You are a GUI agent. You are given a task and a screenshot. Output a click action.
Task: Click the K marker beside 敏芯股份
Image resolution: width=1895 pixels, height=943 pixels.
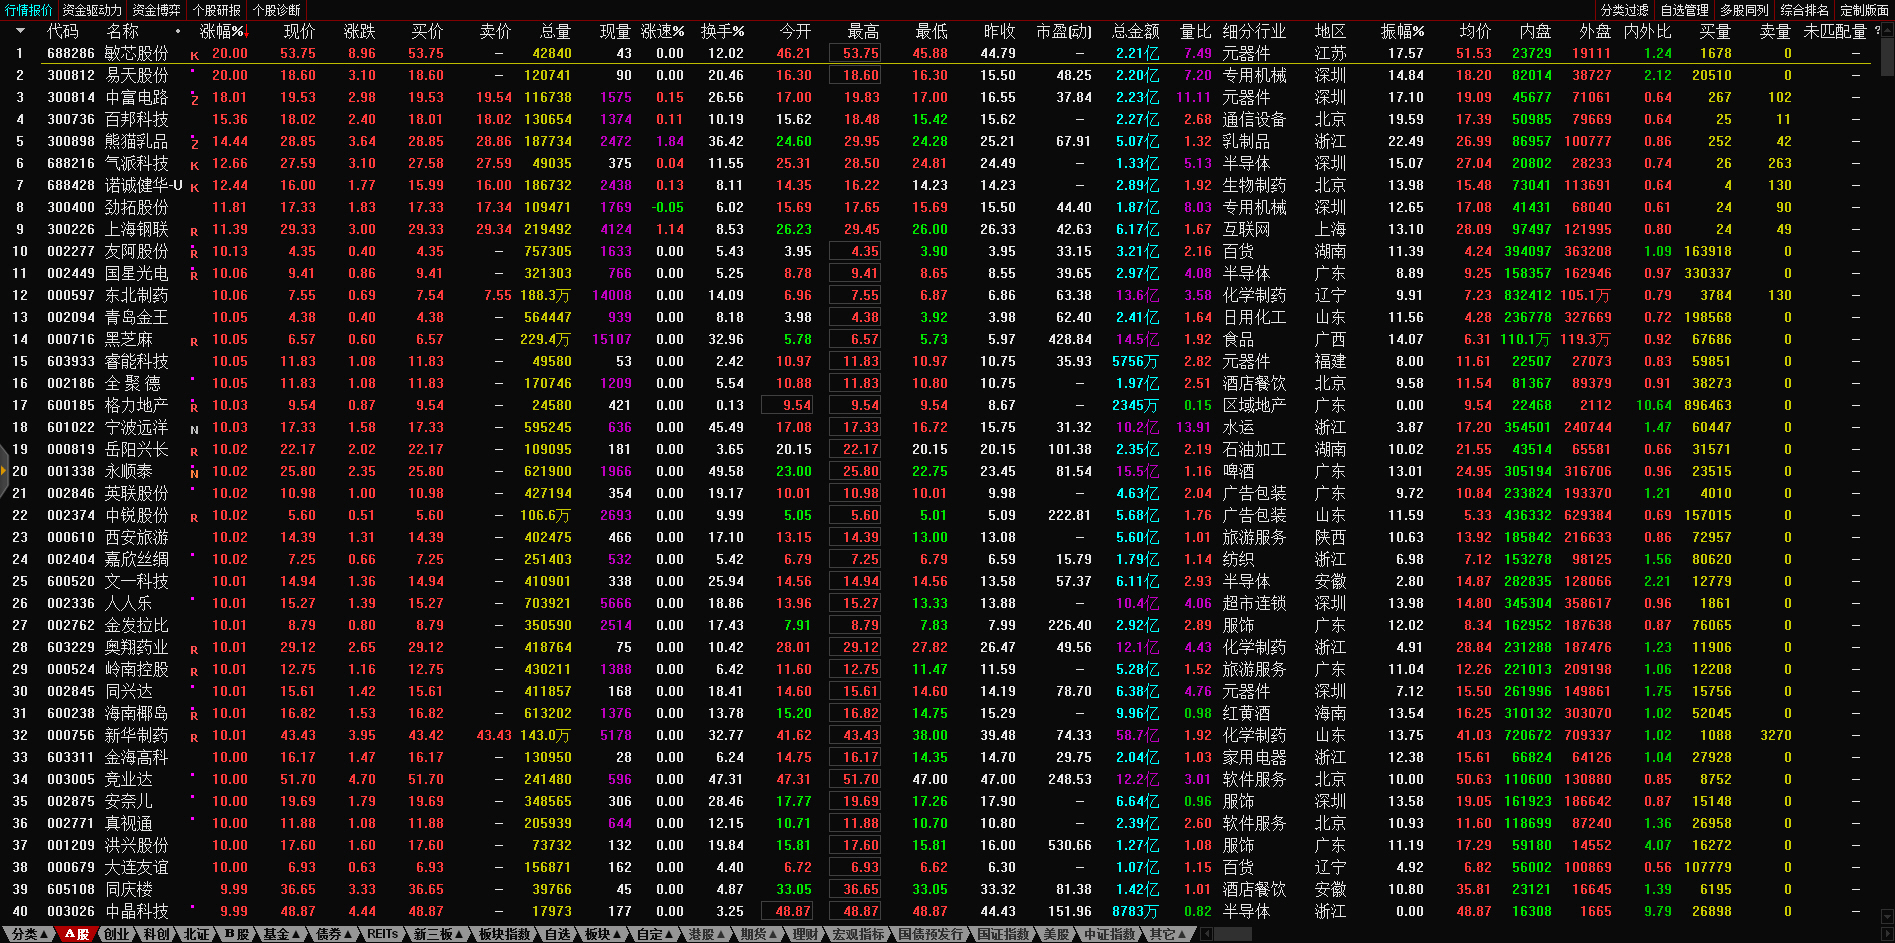tap(194, 55)
